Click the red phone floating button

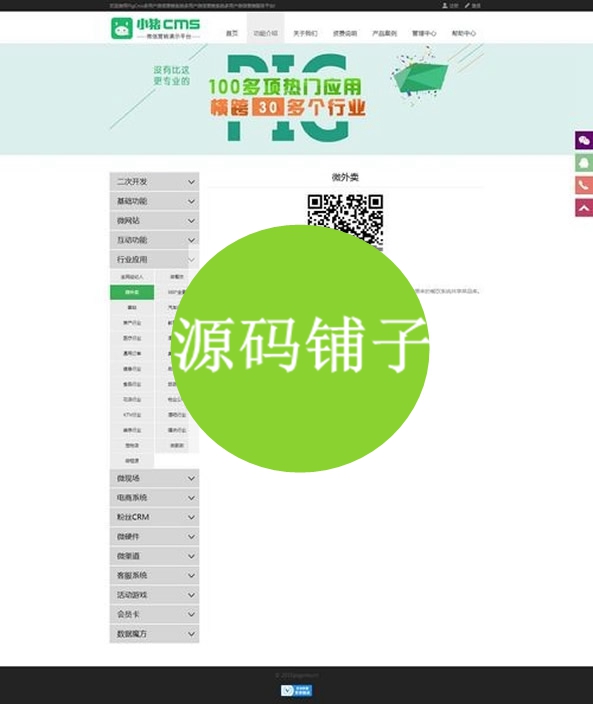pos(584,185)
